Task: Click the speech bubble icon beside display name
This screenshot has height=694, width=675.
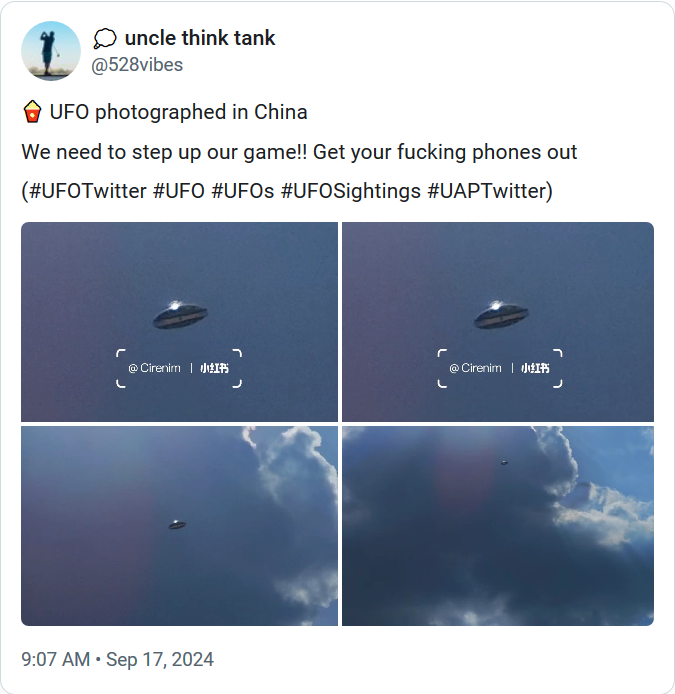Action: point(105,39)
